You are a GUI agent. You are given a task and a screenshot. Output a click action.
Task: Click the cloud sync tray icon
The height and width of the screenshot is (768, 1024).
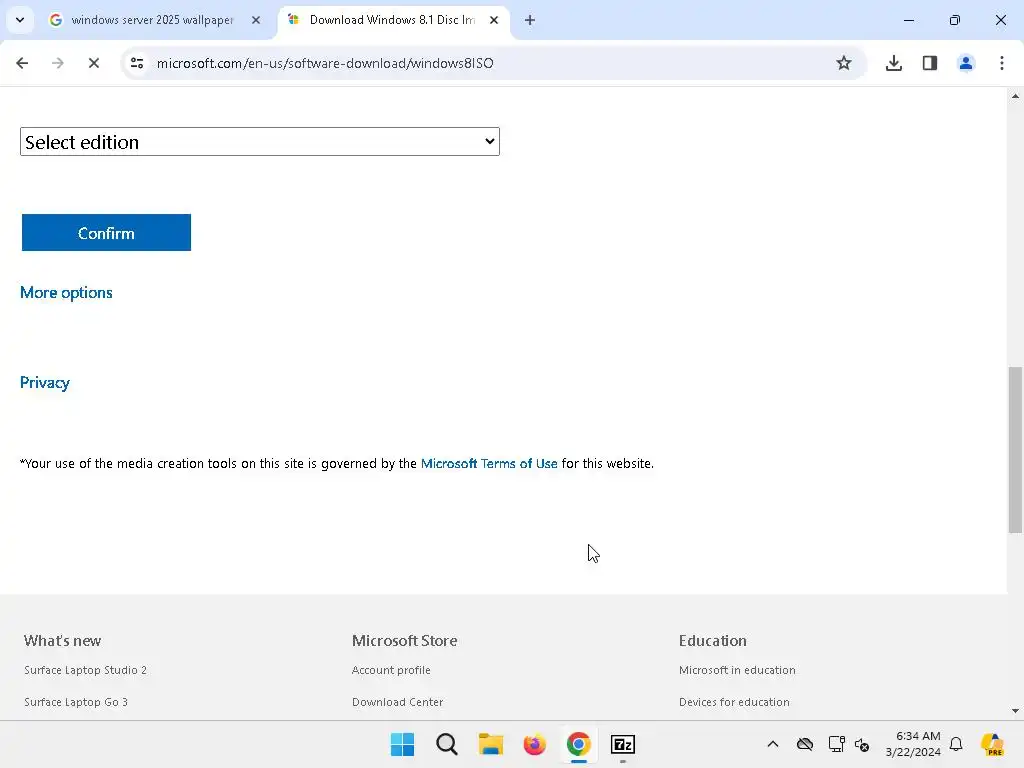805,744
